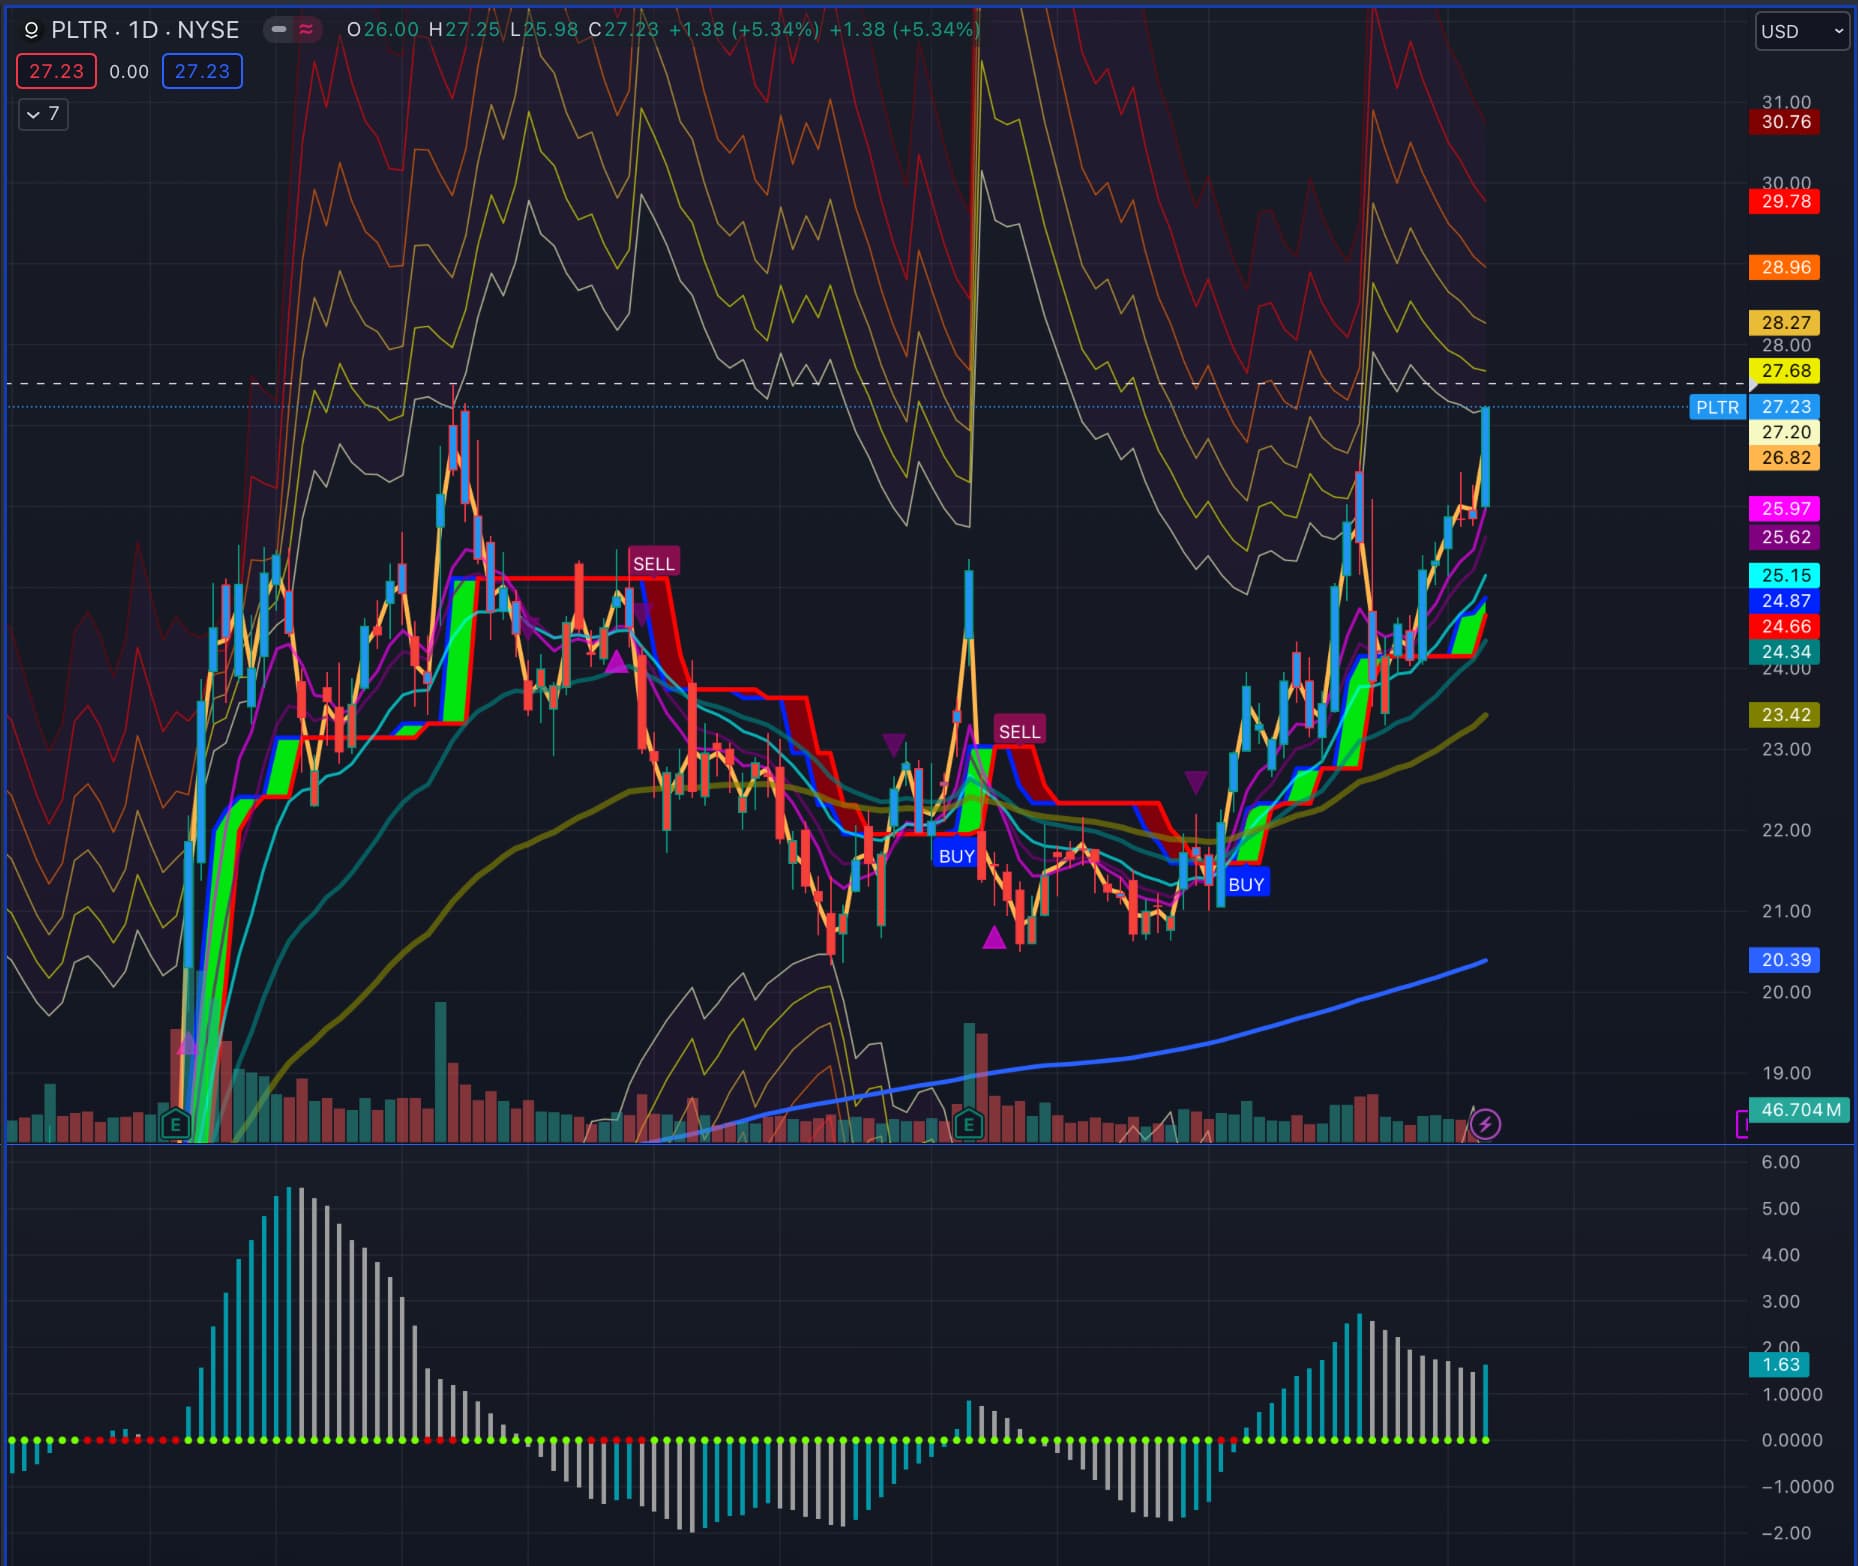Open the later earnings E marker
This screenshot has height=1566, width=1858.
tap(968, 1124)
